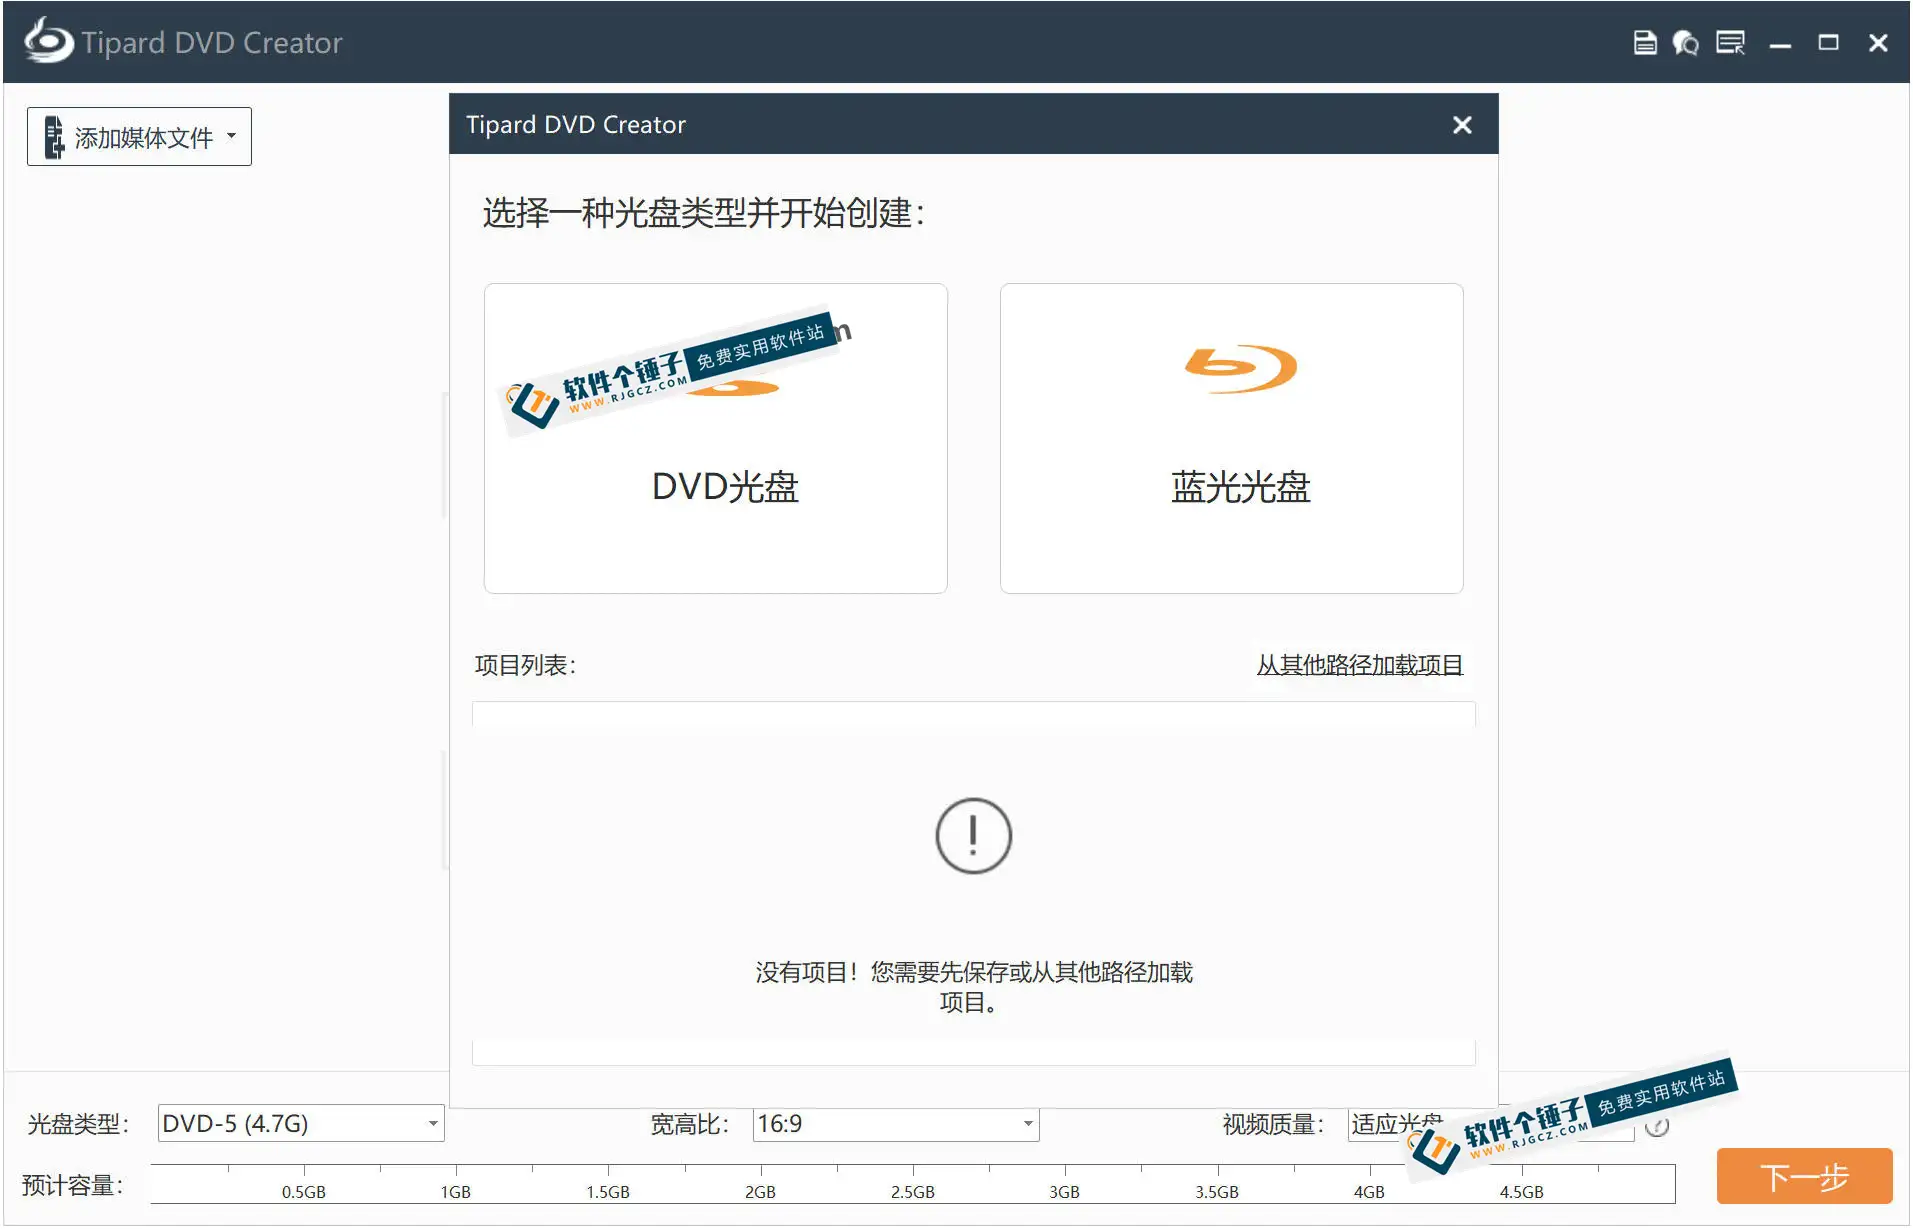Click the Blu-ray logo icon
The height and width of the screenshot is (1229, 1913).
(1240, 369)
